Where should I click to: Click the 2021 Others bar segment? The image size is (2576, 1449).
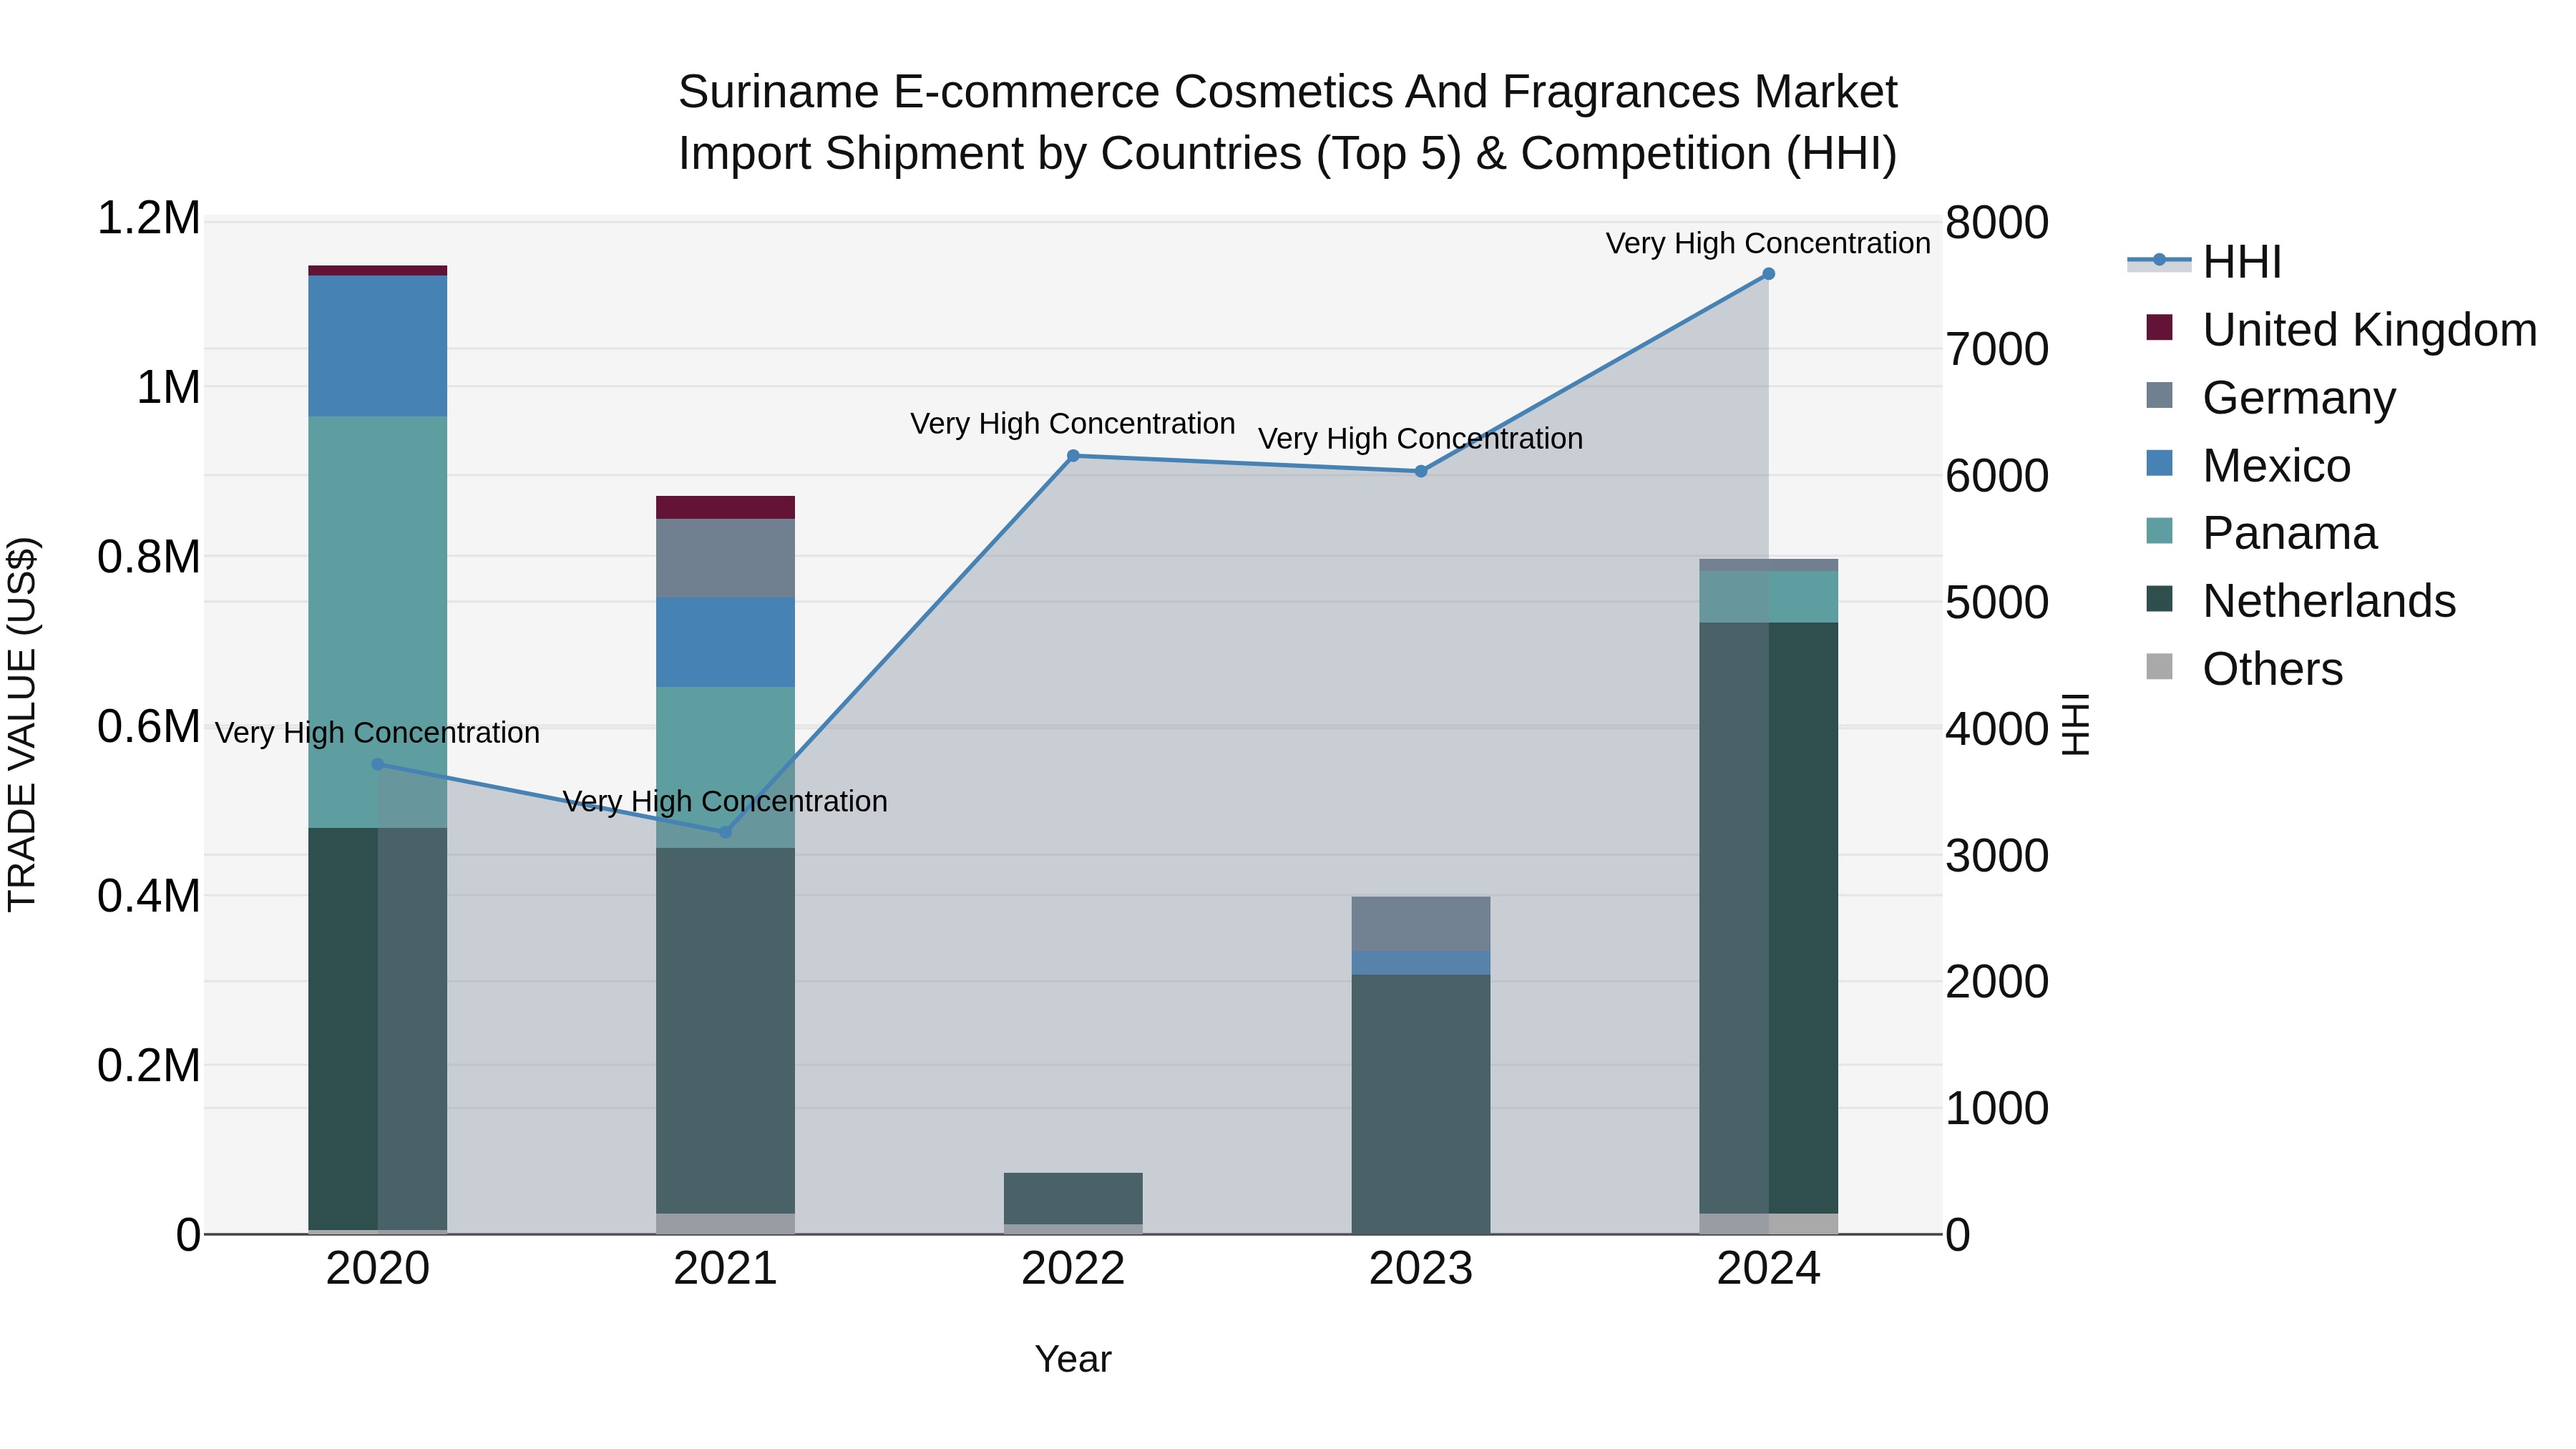pyautogui.click(x=726, y=1224)
